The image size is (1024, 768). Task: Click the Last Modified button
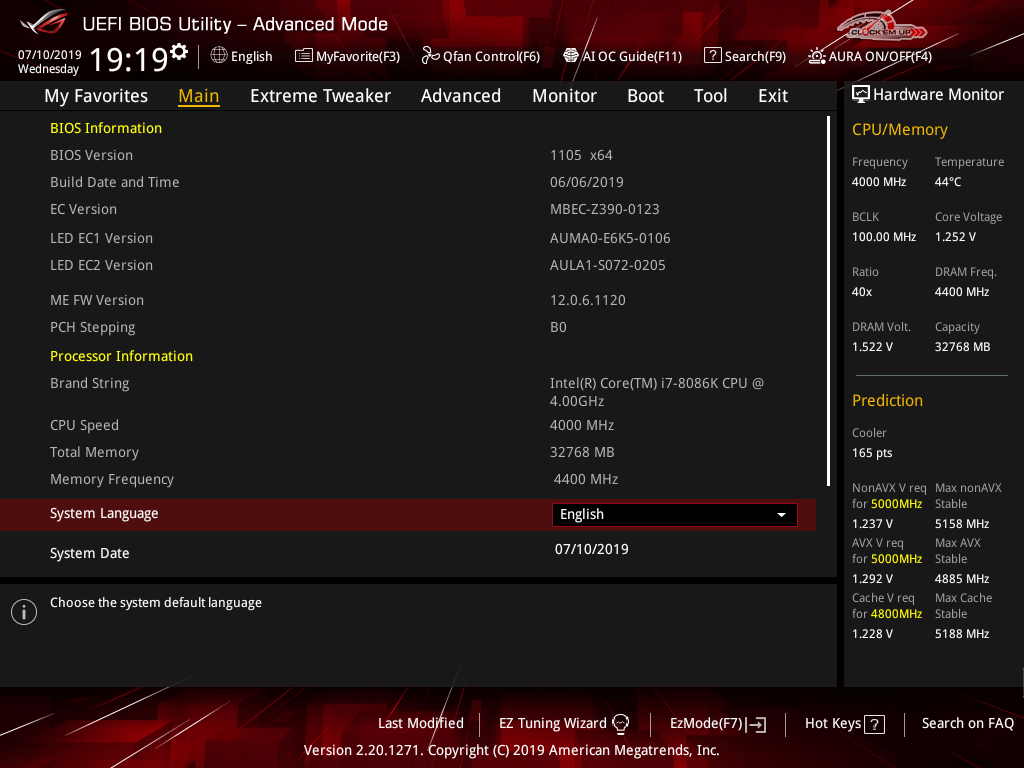point(421,723)
